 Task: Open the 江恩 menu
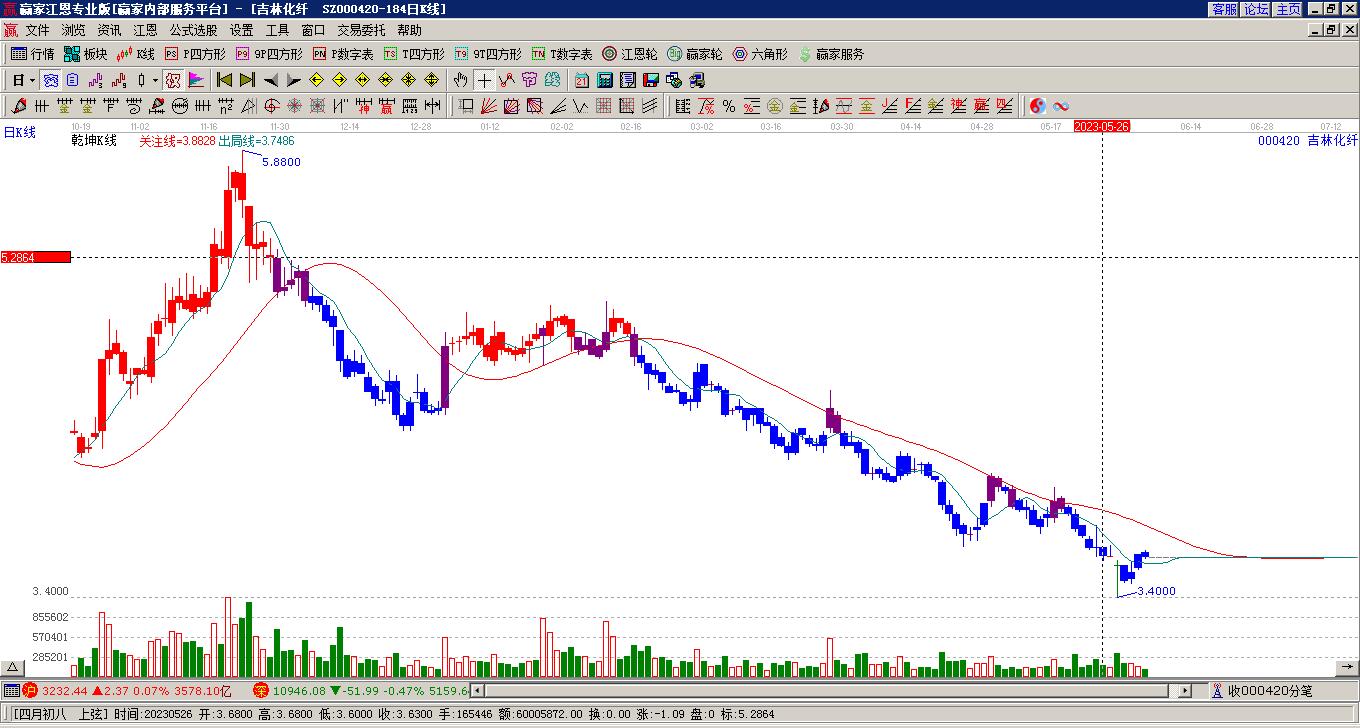[145, 31]
